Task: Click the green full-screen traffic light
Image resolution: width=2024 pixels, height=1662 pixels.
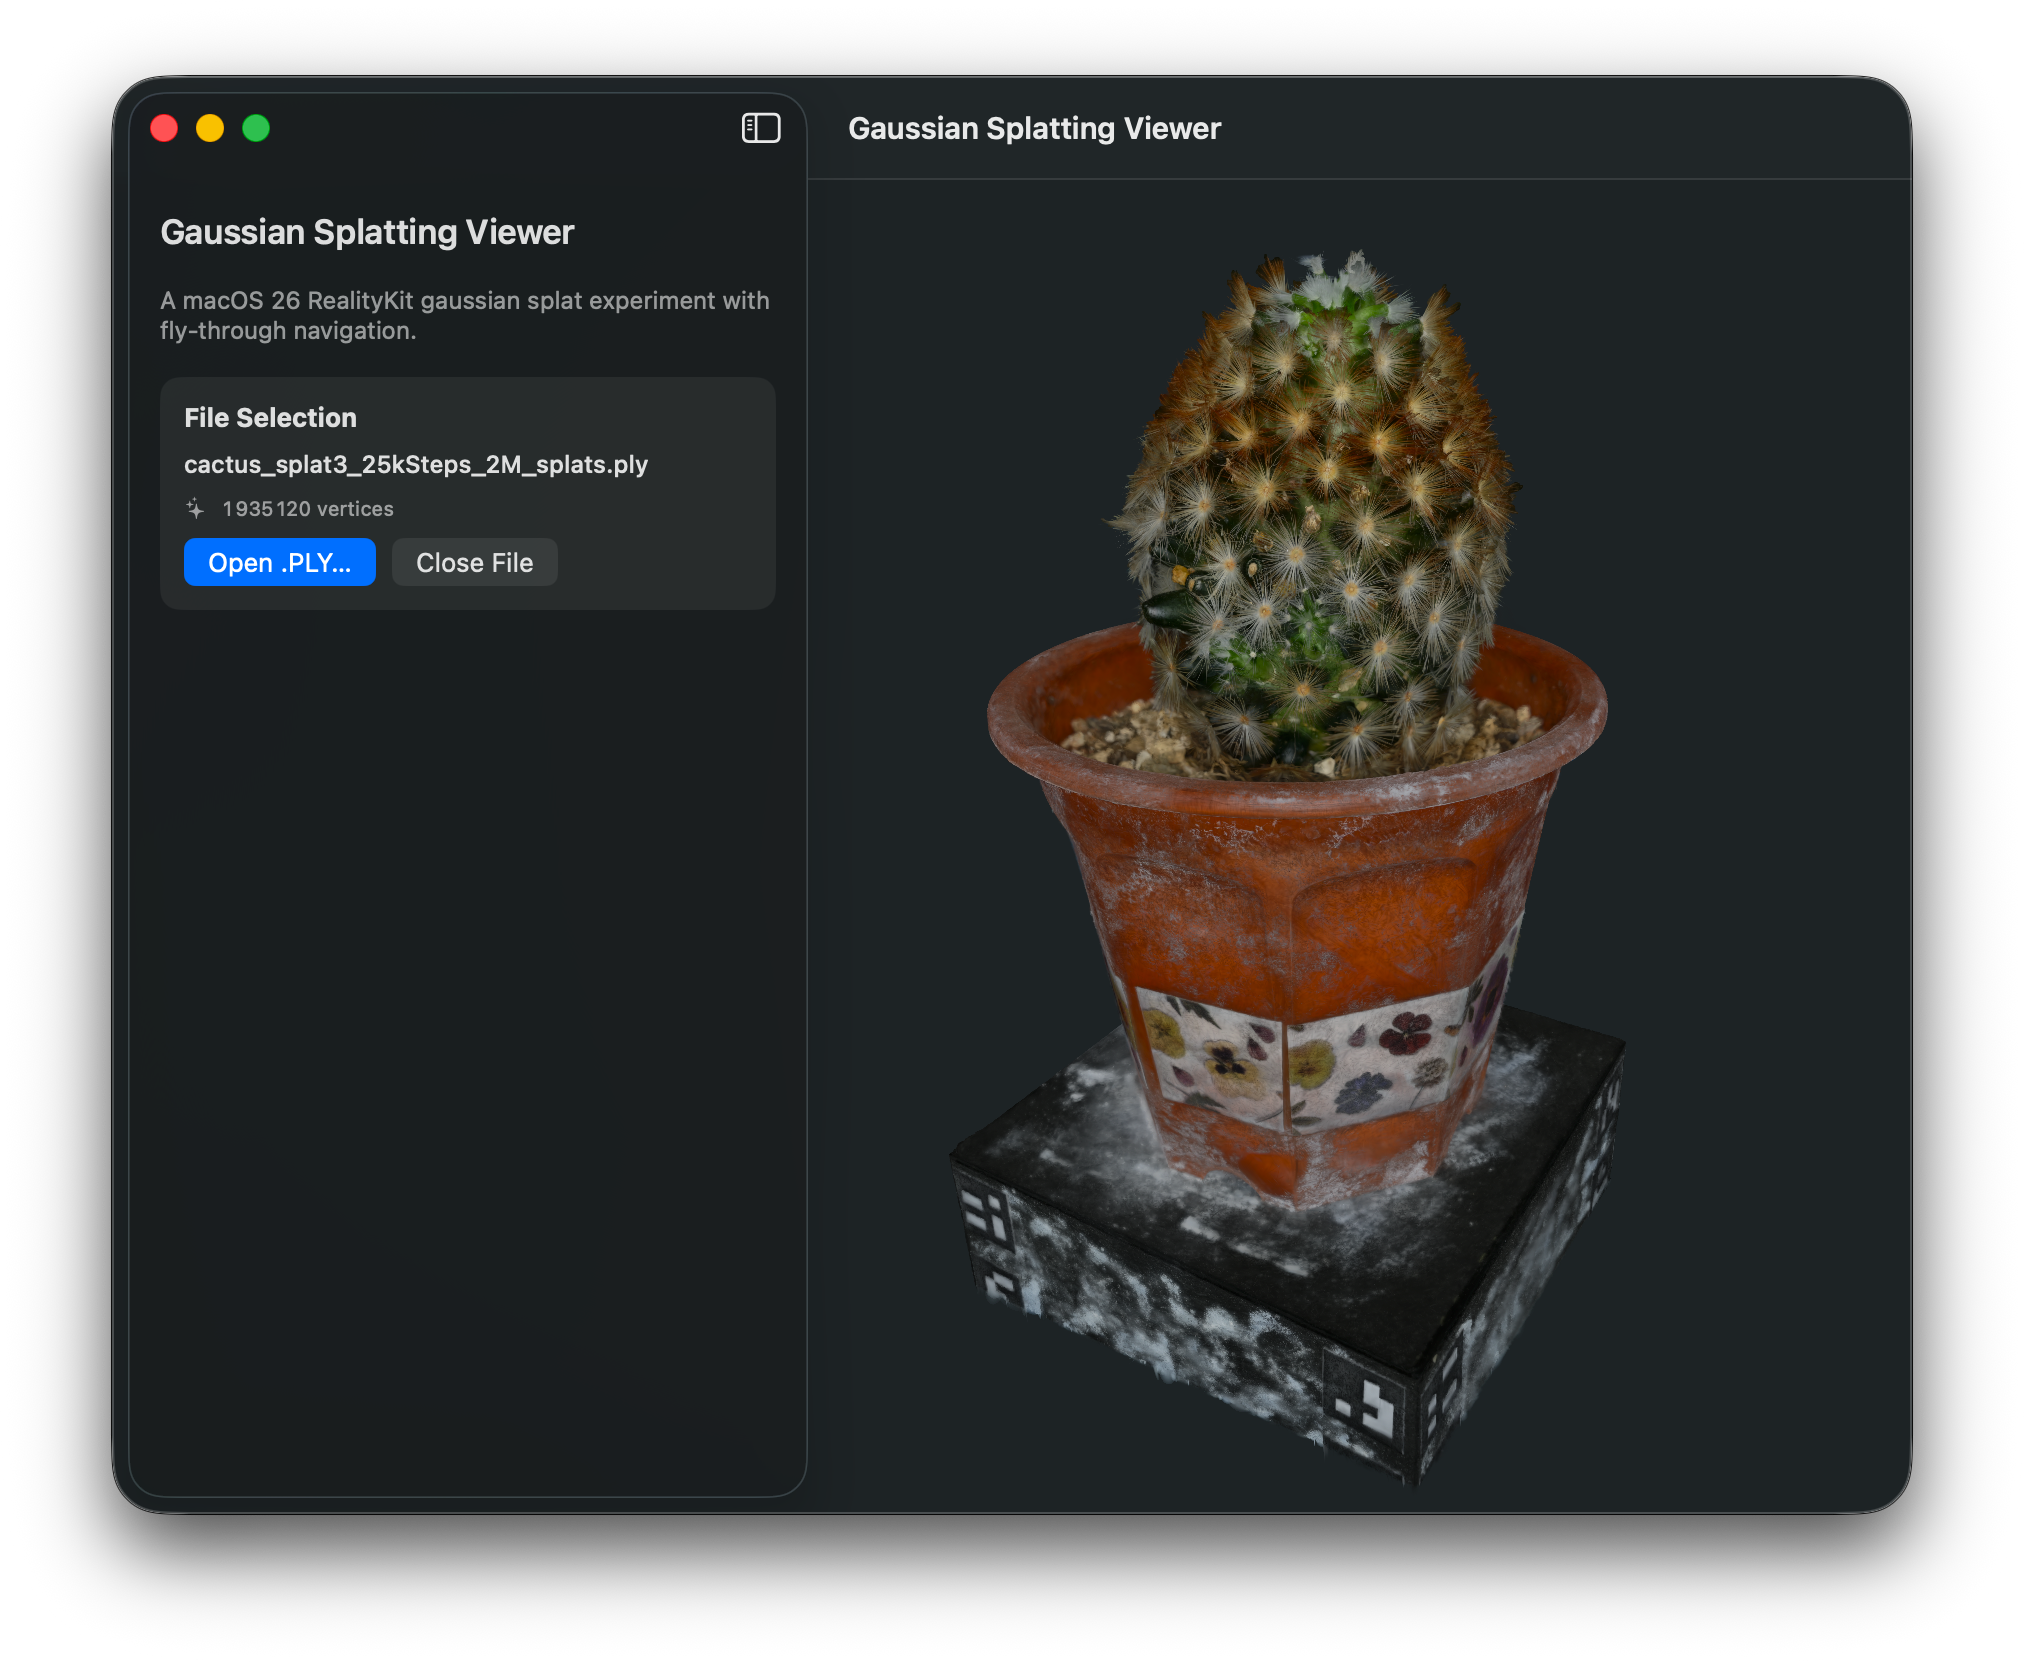Action: (257, 128)
